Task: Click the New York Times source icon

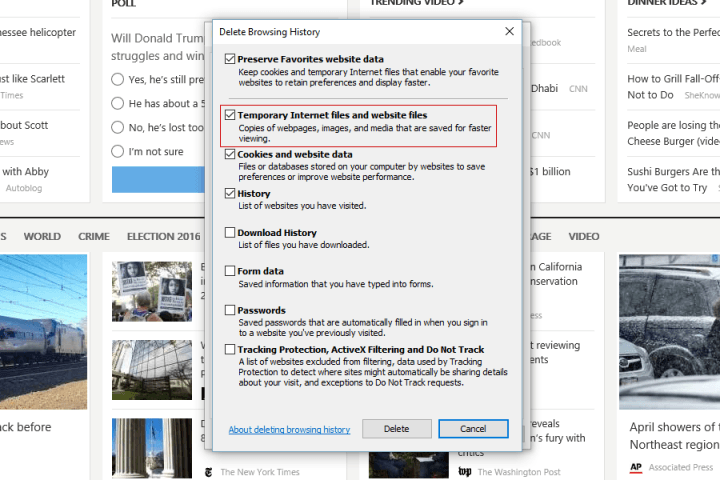Action: tap(208, 472)
